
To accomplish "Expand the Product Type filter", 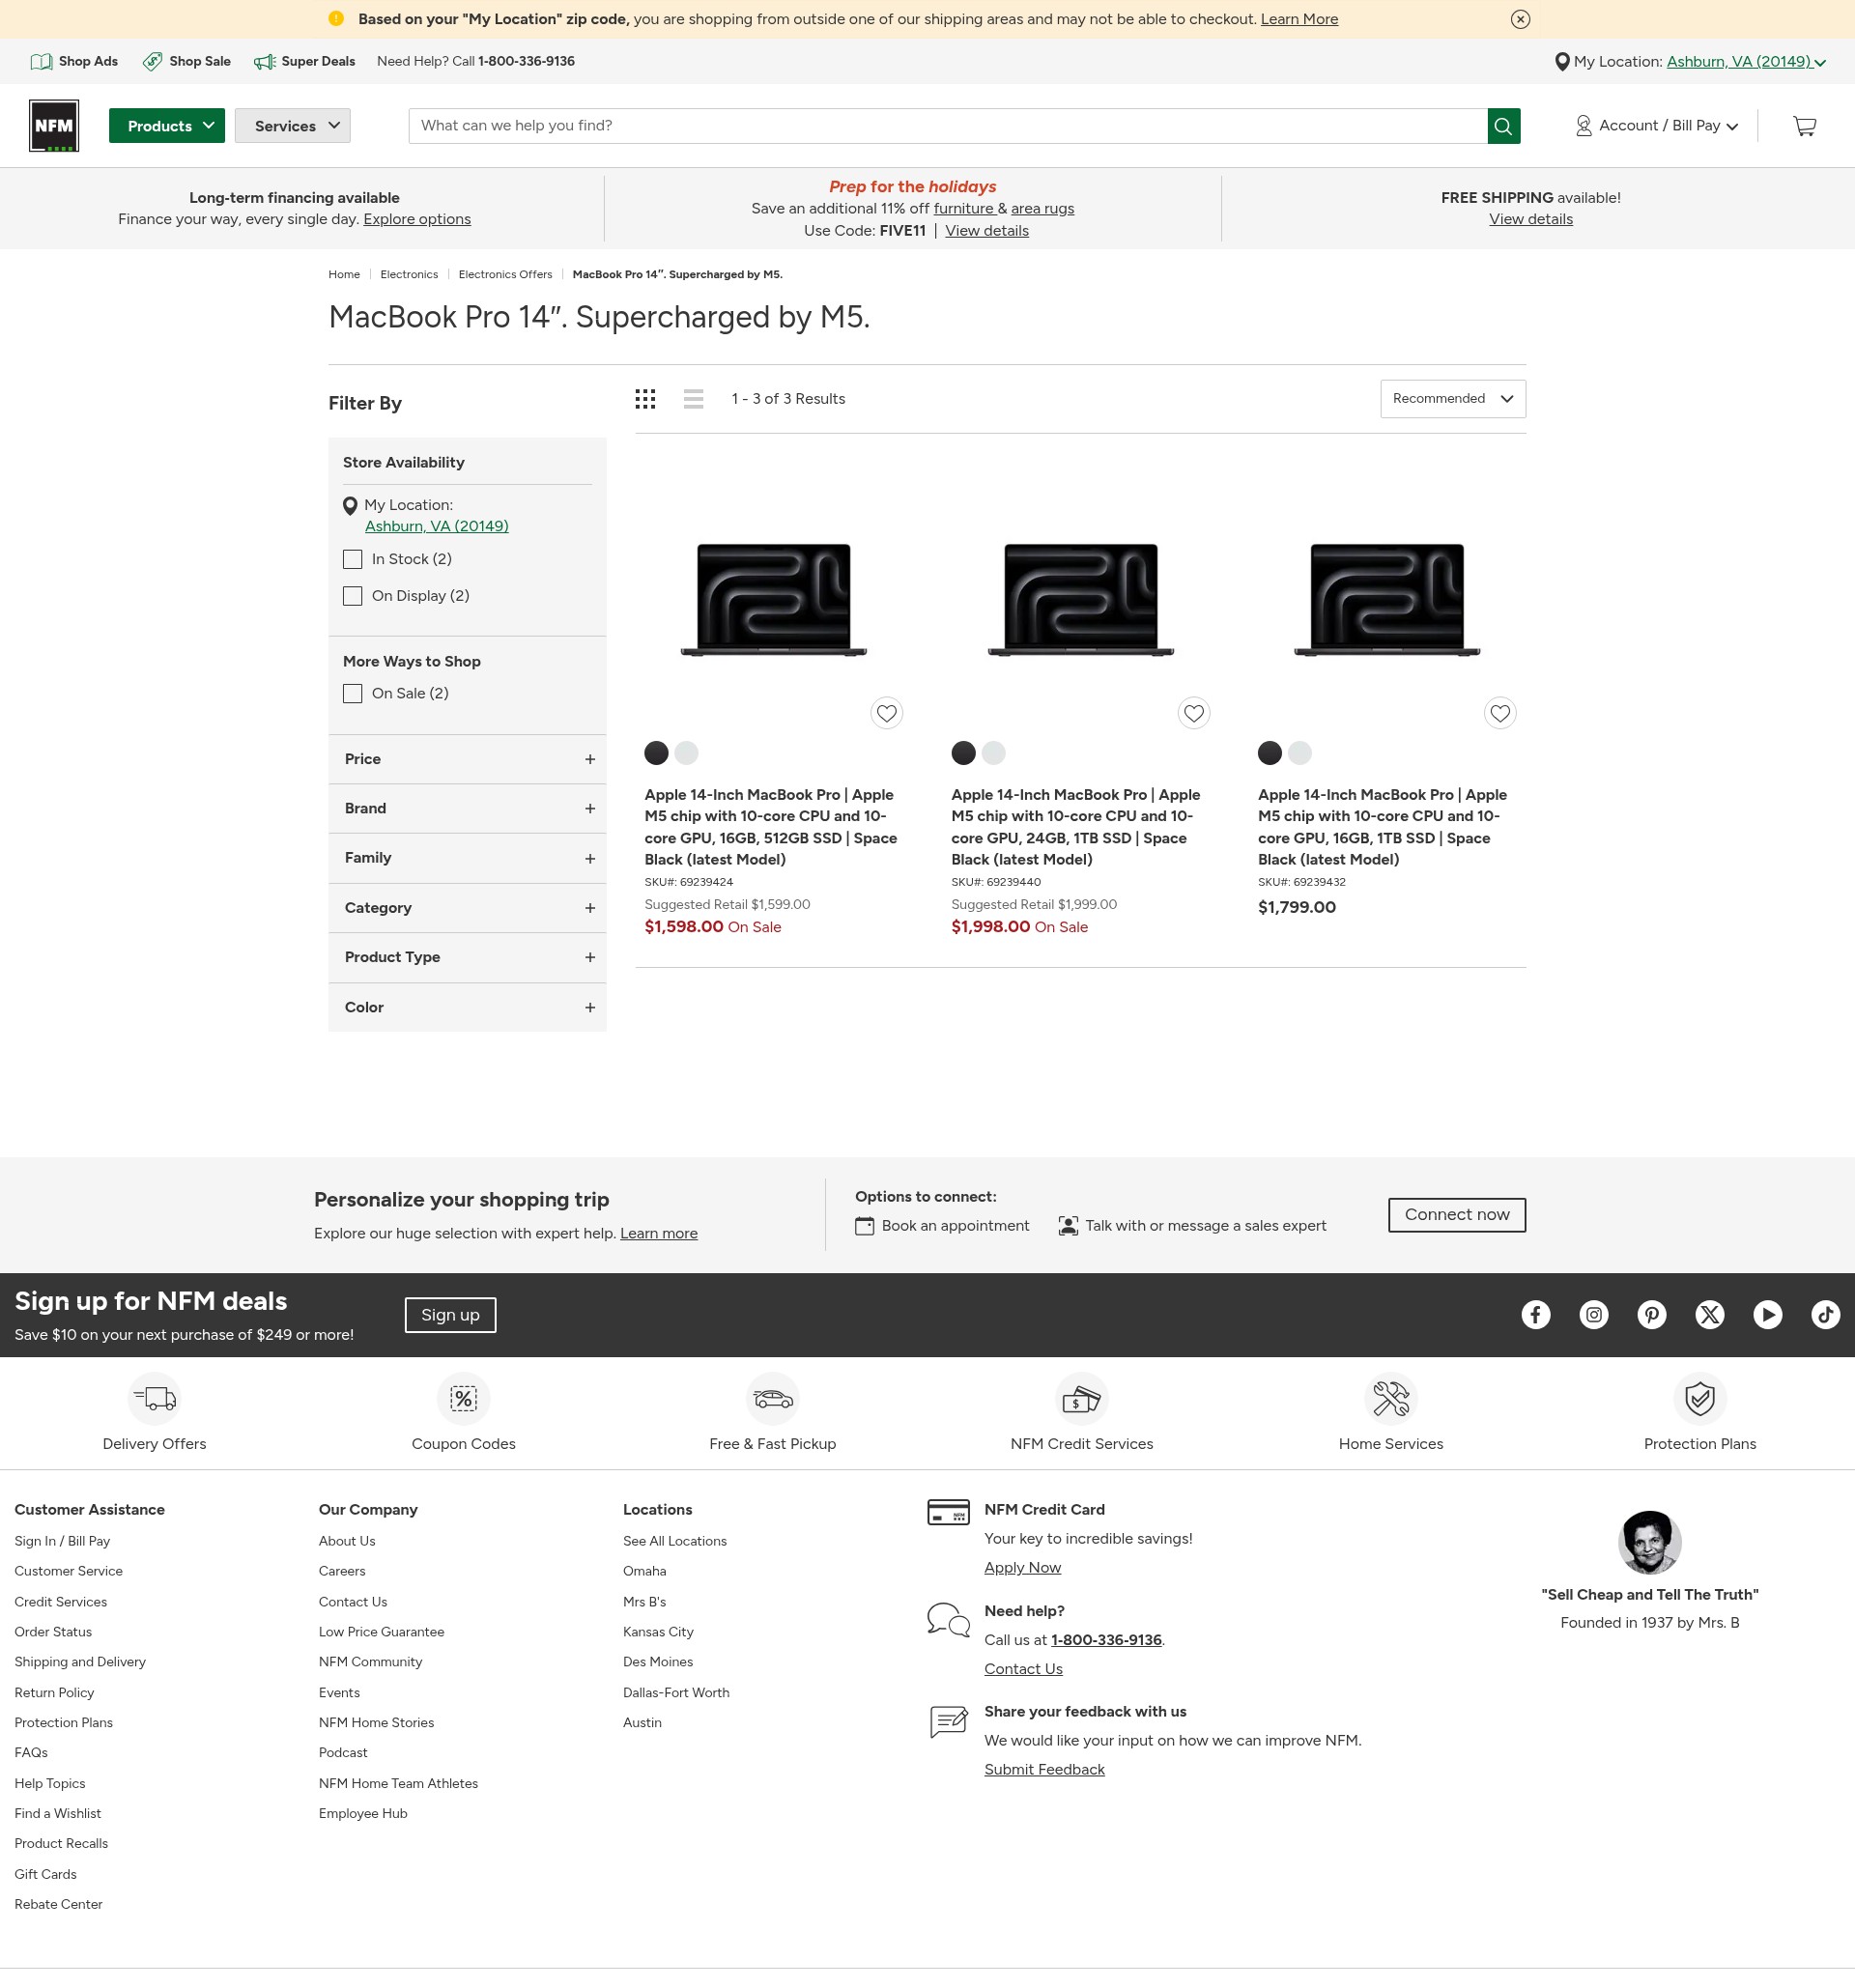I will point(467,957).
